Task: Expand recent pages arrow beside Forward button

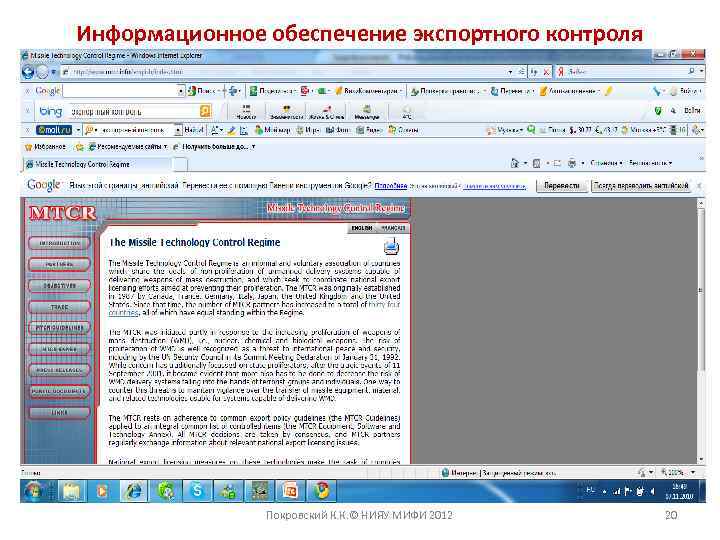Action: tap(54, 72)
